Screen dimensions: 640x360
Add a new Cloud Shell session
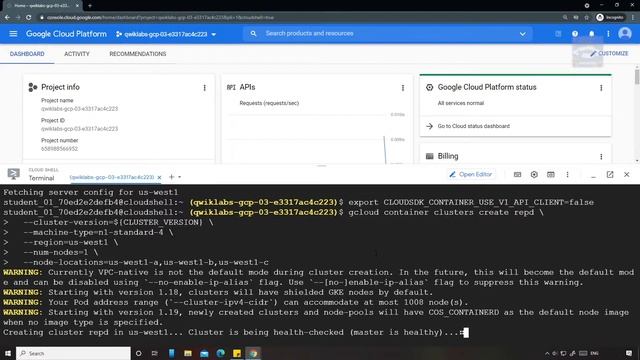point(171,177)
